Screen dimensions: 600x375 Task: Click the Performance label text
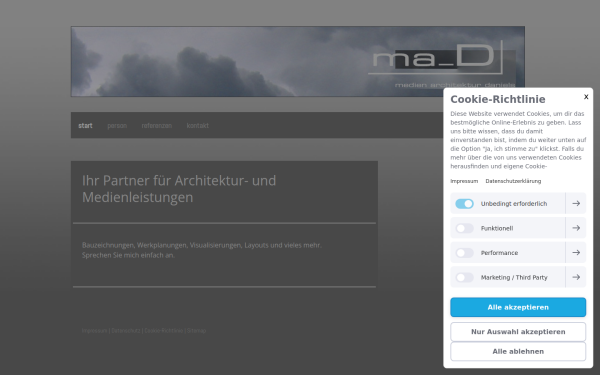499,253
